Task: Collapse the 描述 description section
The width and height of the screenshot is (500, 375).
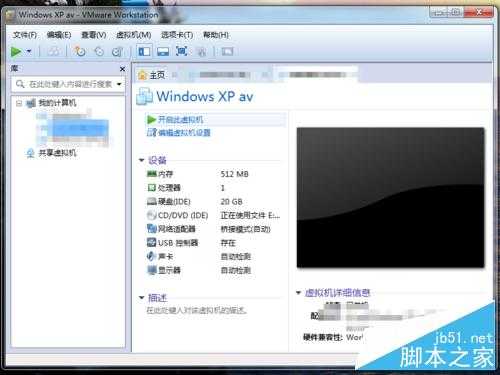Action: click(142, 297)
